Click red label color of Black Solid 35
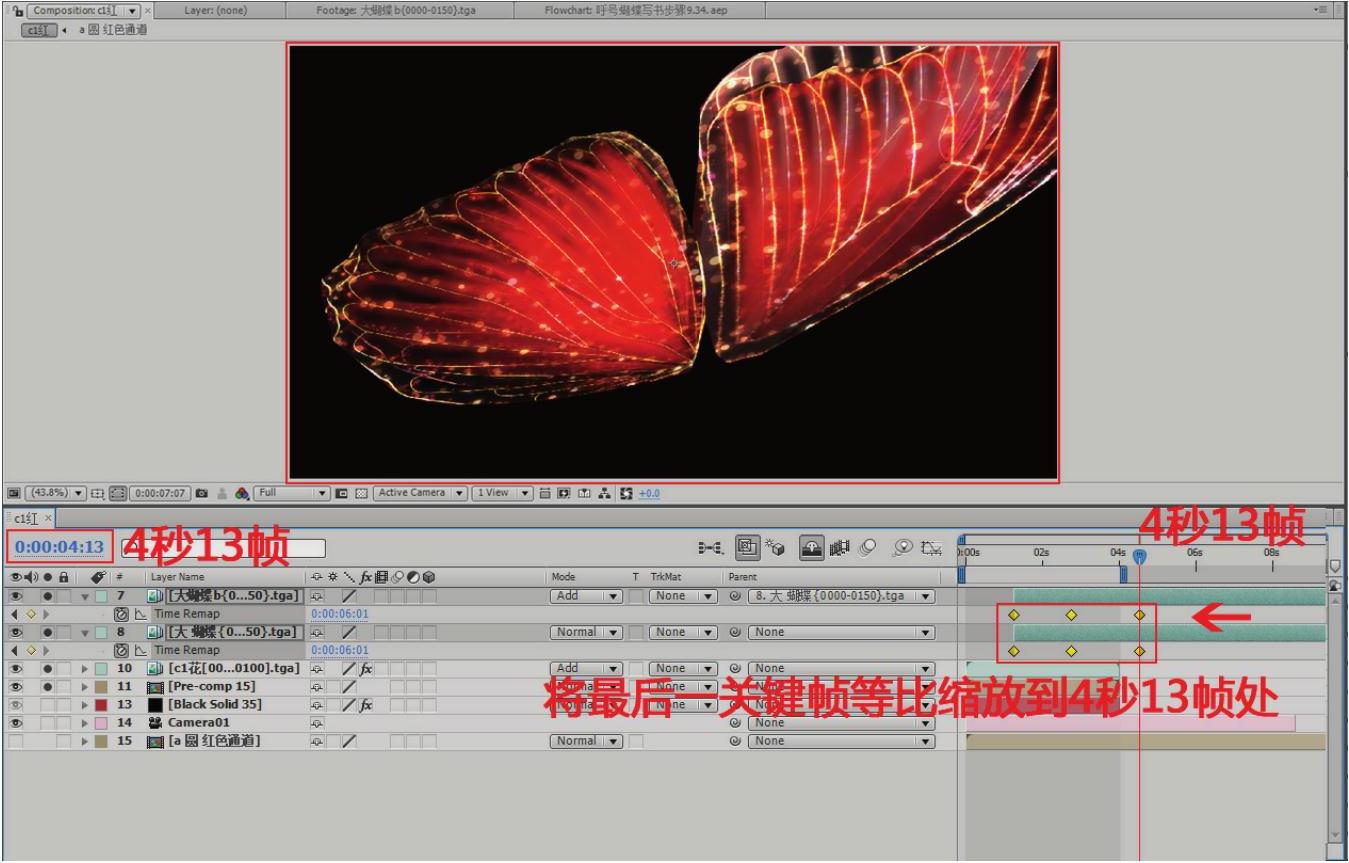 [x=101, y=705]
